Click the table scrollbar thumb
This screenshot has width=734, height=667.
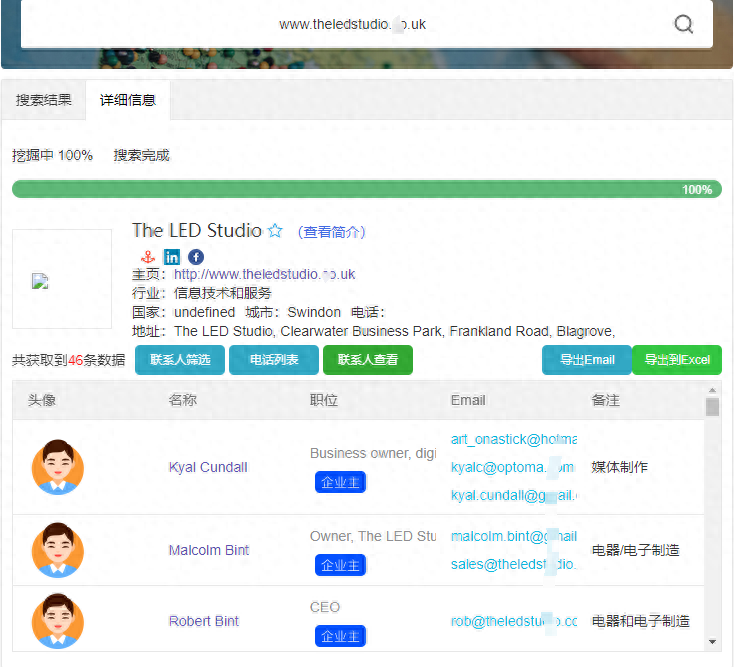coord(712,407)
